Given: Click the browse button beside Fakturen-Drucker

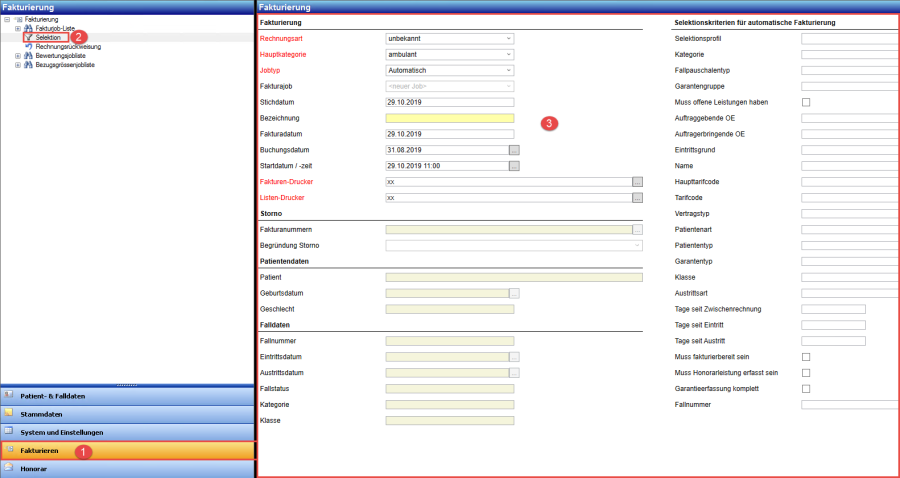Looking at the screenshot, I should [637, 182].
